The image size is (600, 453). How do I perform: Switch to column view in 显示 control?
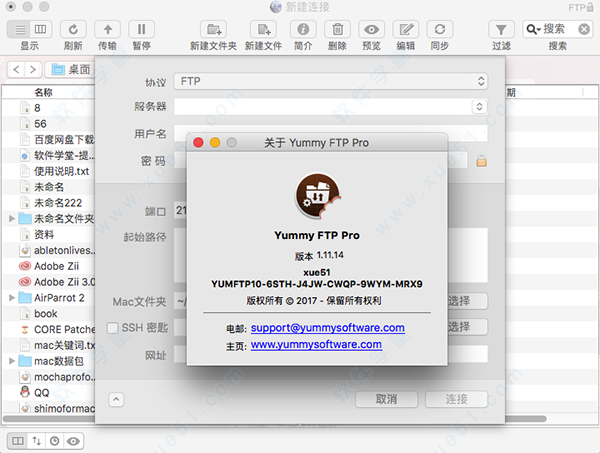coord(41,29)
